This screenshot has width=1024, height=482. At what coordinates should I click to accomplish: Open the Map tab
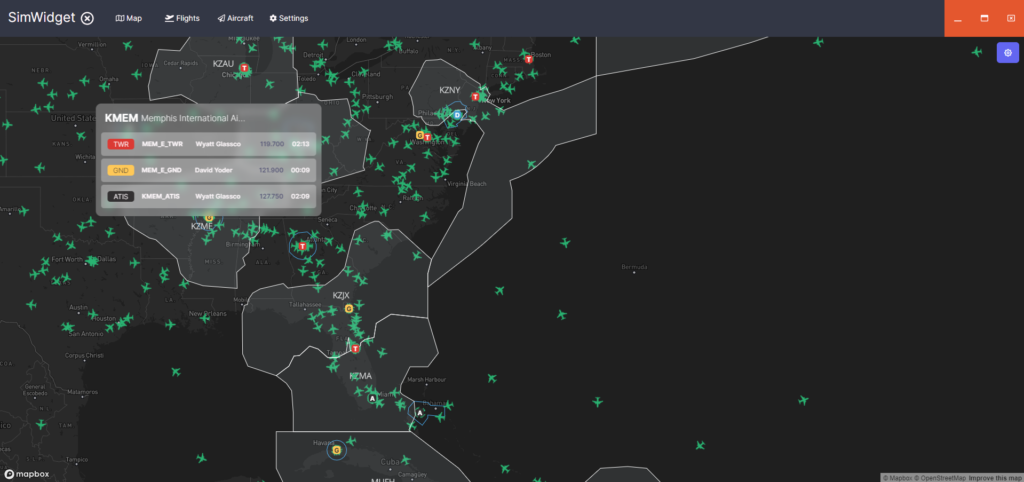tap(129, 18)
